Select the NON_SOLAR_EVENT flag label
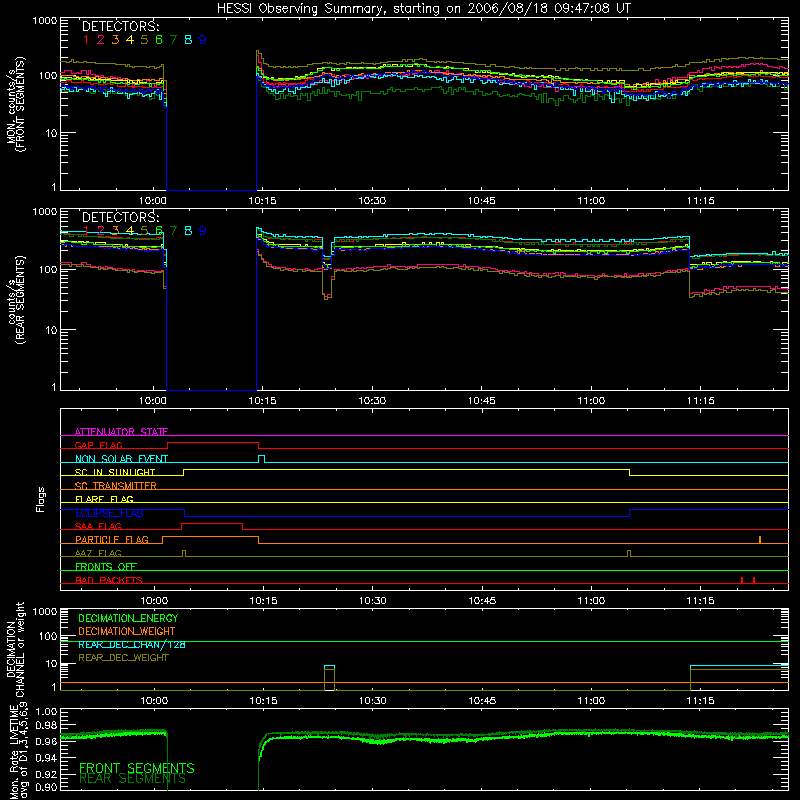Image resolution: width=800 pixels, height=800 pixels. coord(121,459)
